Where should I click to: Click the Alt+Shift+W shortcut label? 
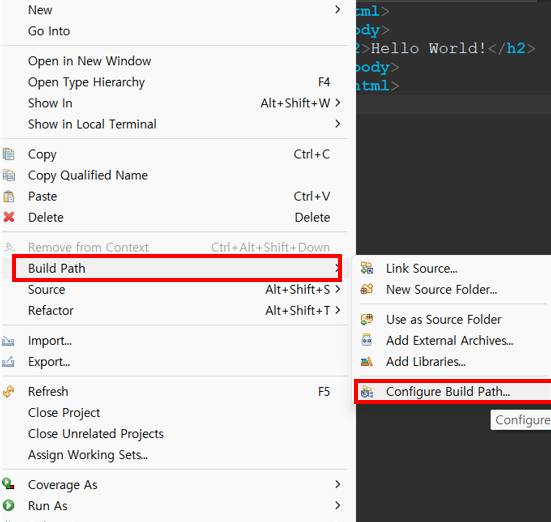295,103
